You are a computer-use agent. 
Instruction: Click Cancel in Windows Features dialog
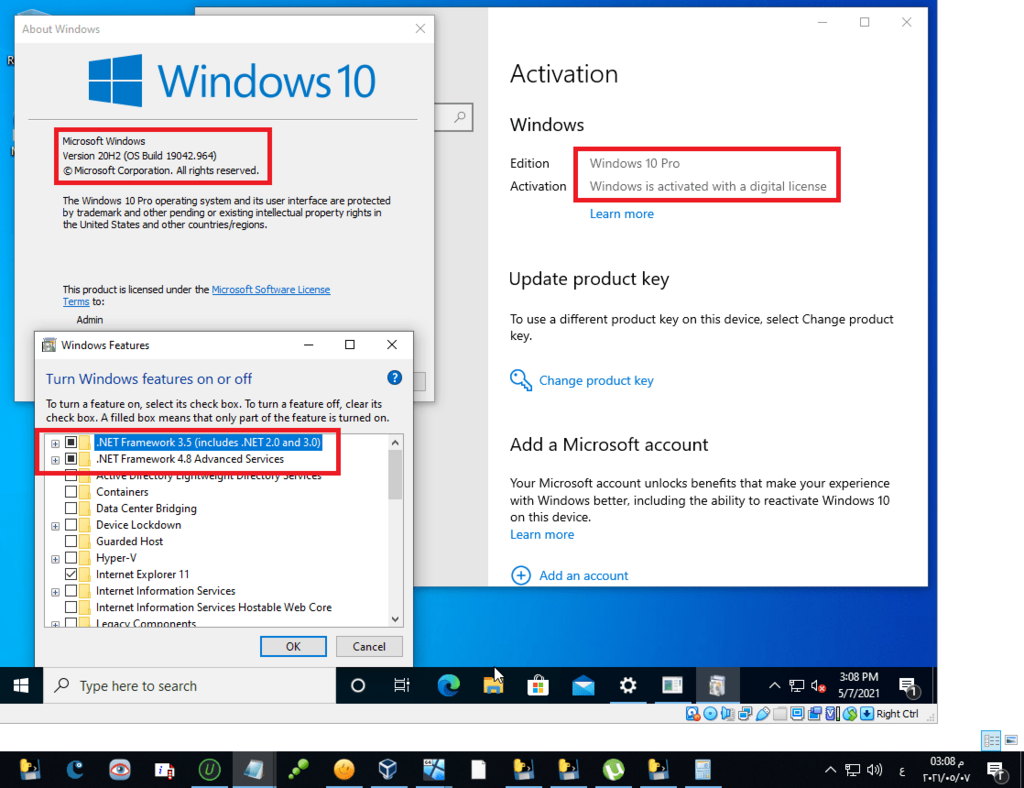point(369,646)
